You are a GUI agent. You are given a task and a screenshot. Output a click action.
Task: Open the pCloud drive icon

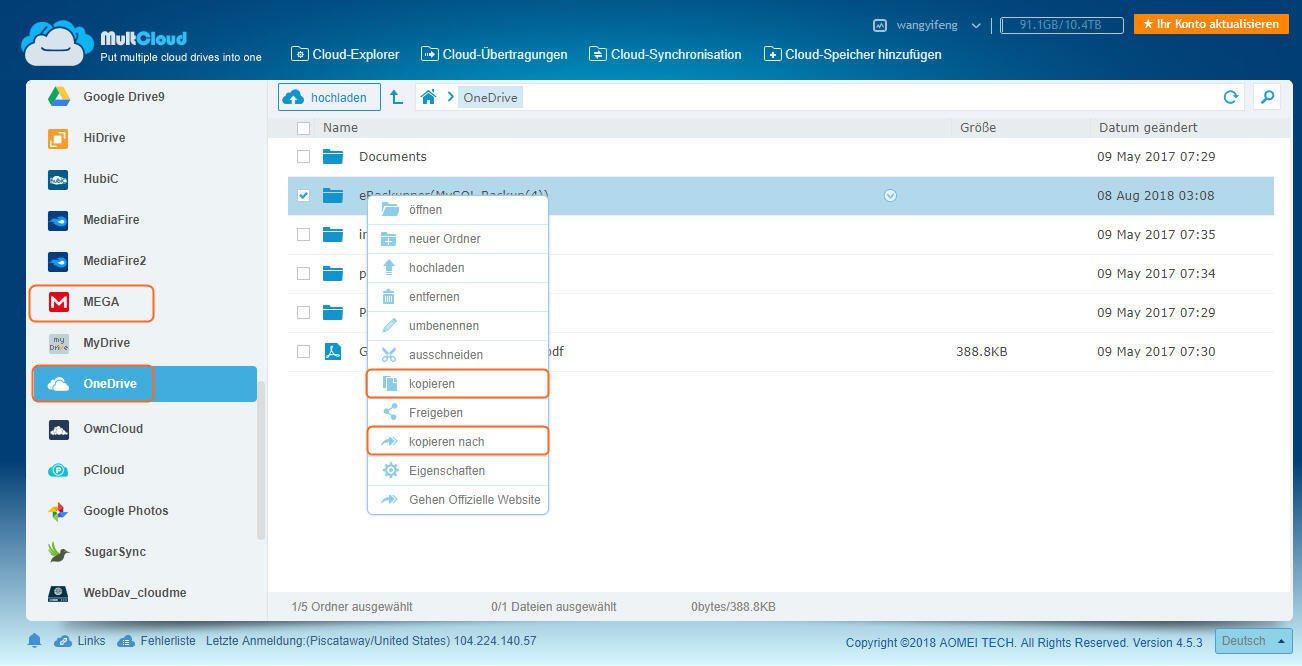[x=58, y=470]
